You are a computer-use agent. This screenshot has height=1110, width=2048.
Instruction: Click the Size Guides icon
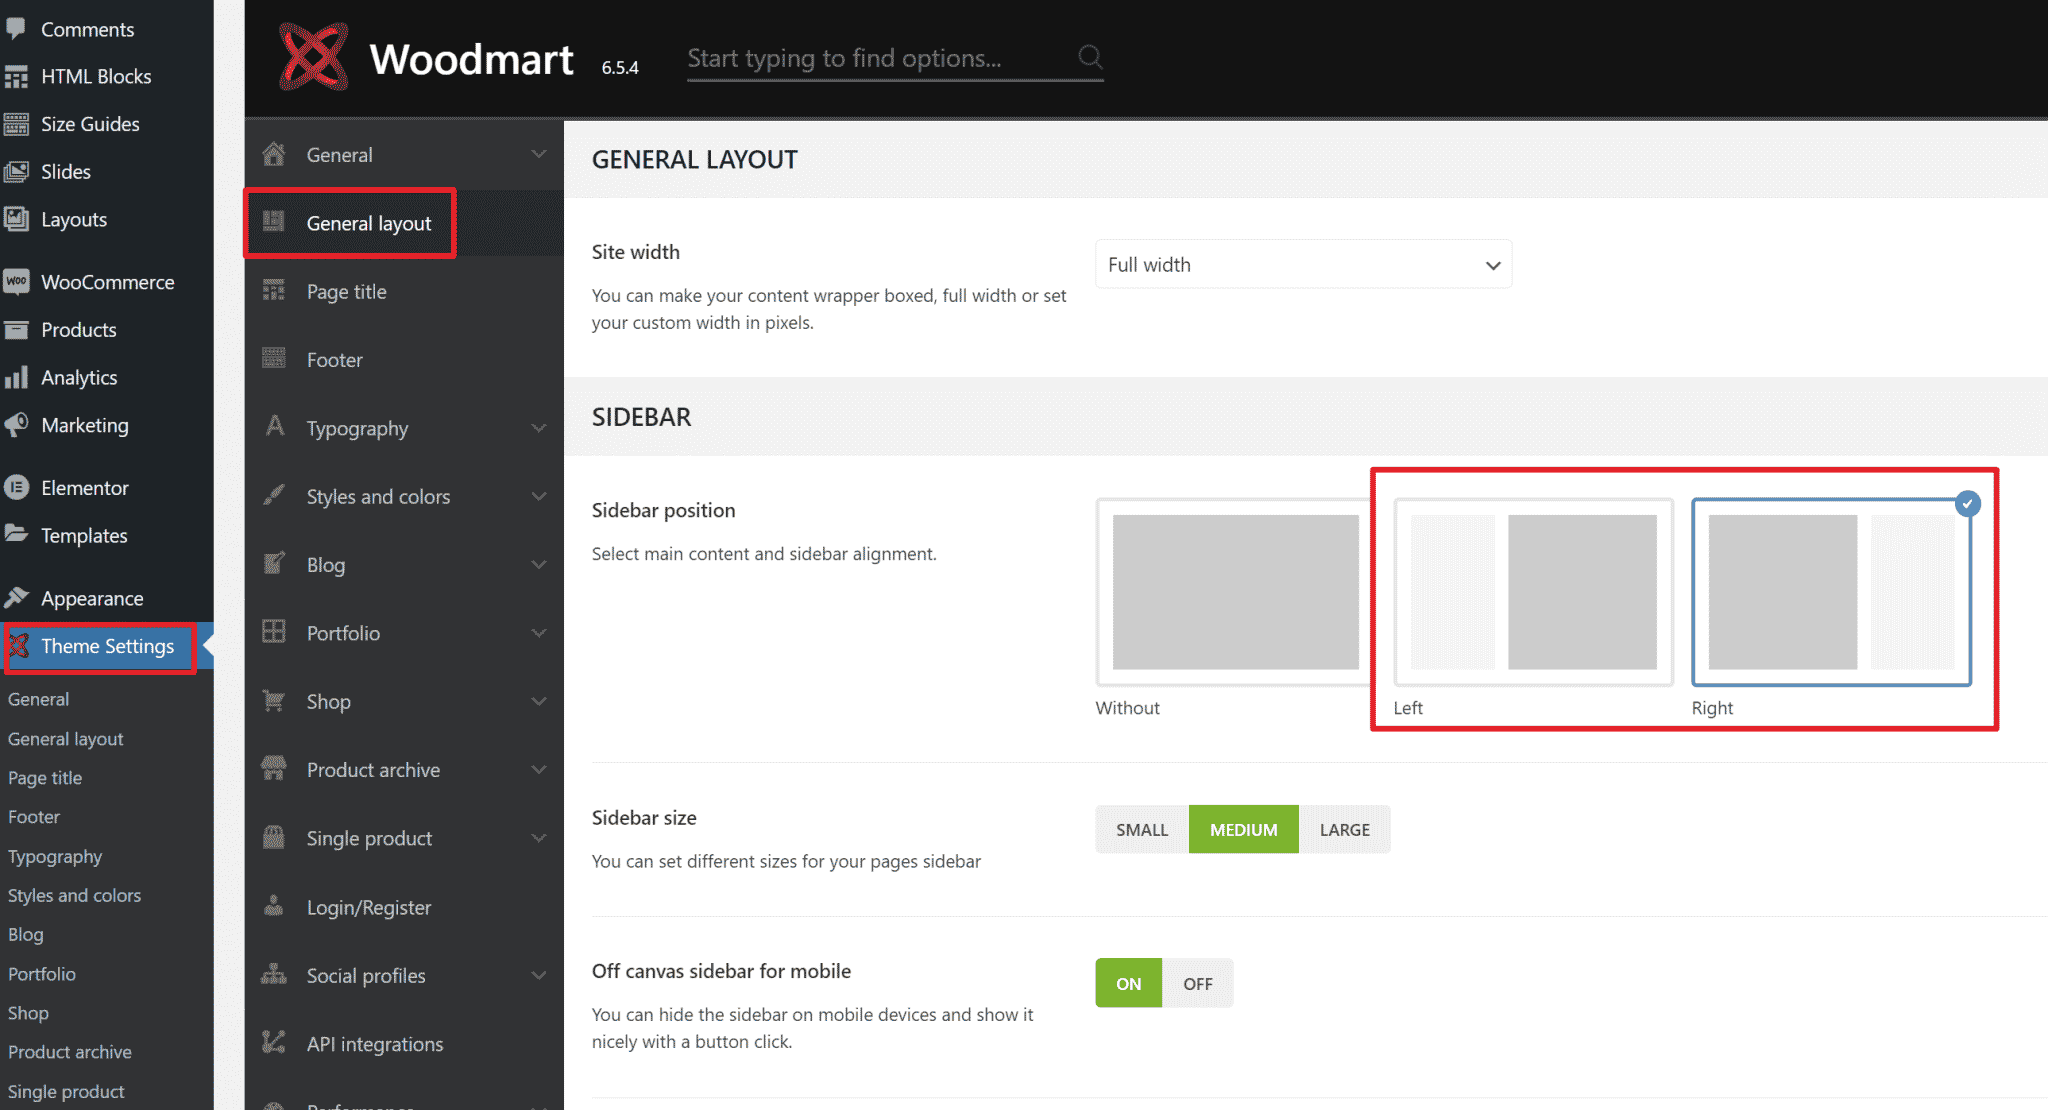[16, 124]
